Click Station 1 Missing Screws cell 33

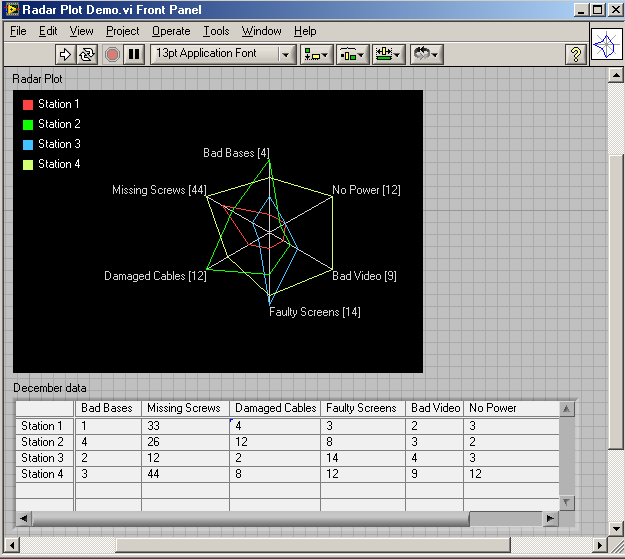185,426
